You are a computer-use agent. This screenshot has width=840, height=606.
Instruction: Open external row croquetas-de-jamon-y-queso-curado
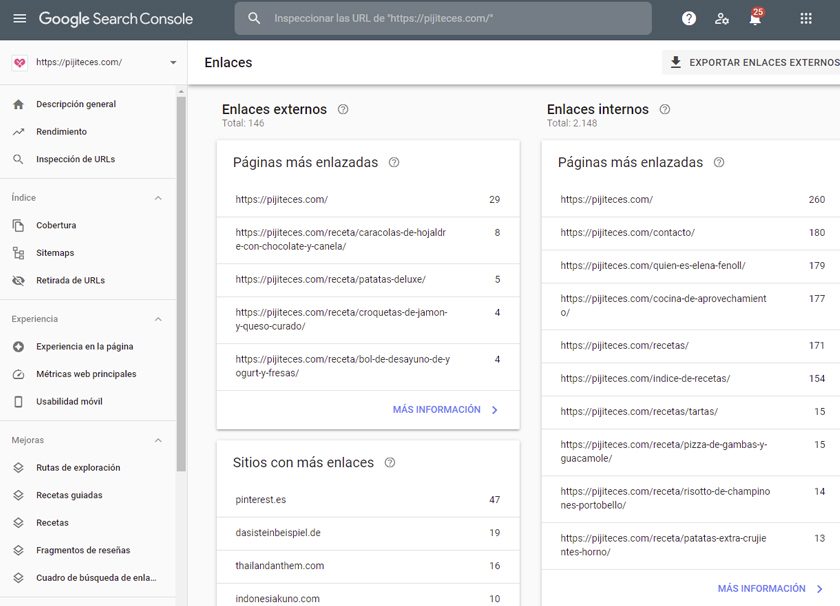pyautogui.click(x=368, y=320)
